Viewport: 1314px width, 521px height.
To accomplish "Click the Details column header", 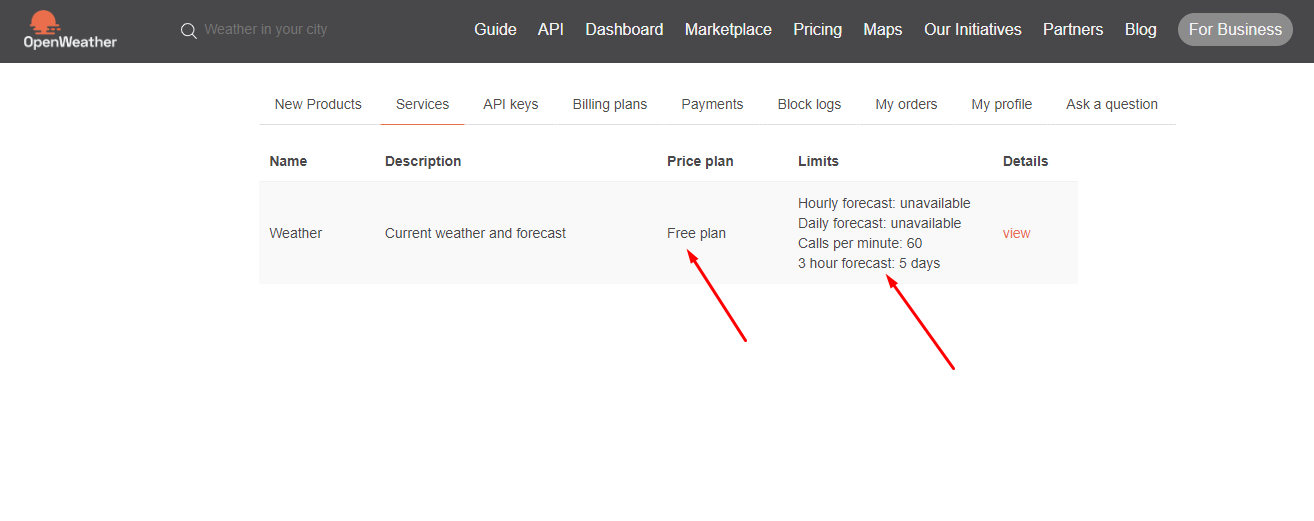I will point(1025,161).
